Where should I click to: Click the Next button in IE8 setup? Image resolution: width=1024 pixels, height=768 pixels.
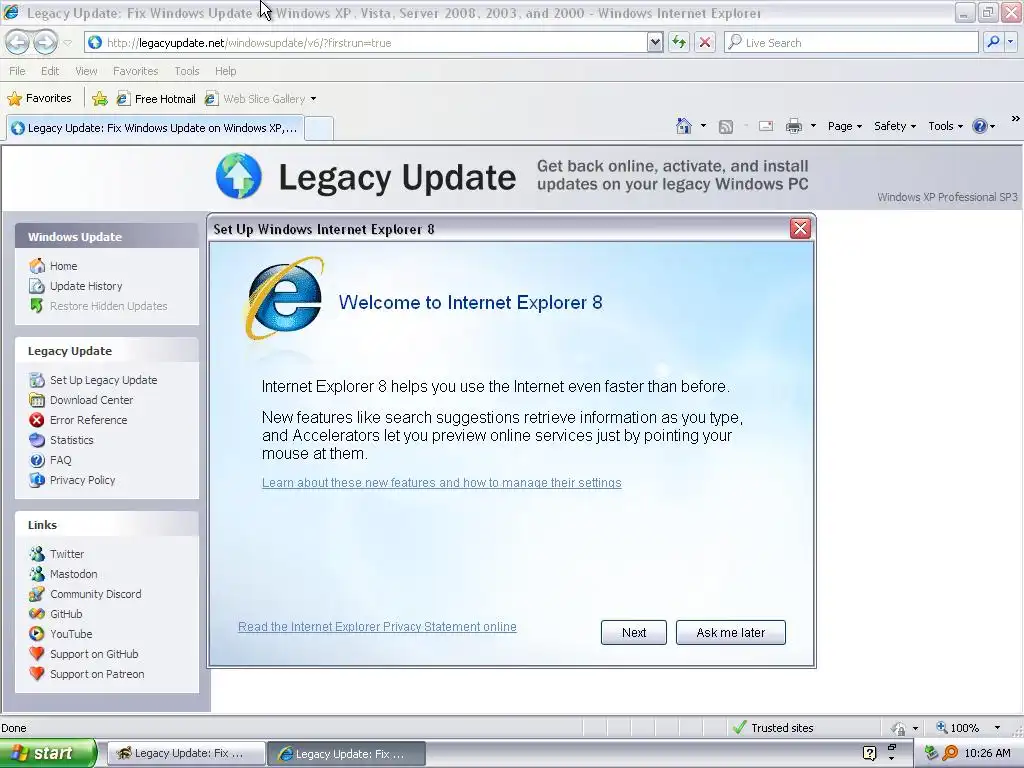tap(633, 632)
